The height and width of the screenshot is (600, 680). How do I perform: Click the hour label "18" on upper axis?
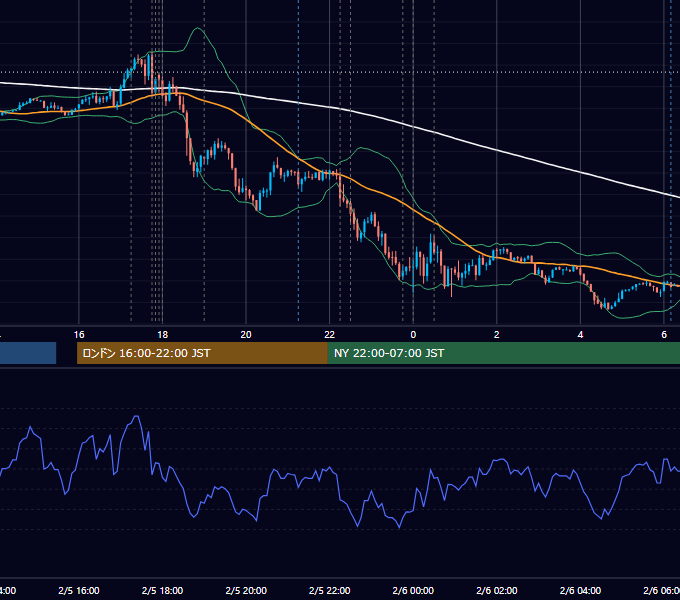[x=163, y=335]
